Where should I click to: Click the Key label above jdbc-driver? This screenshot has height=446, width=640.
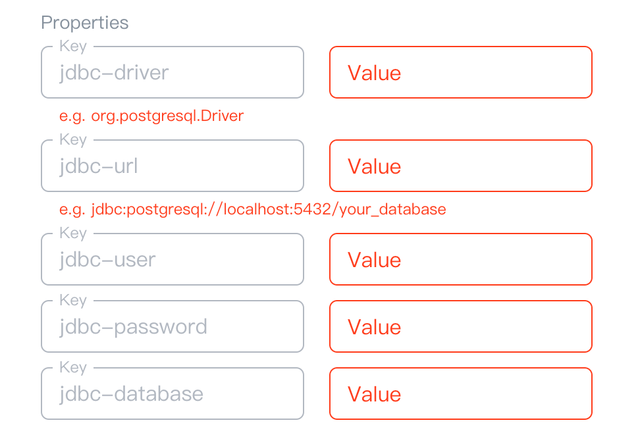(x=73, y=46)
